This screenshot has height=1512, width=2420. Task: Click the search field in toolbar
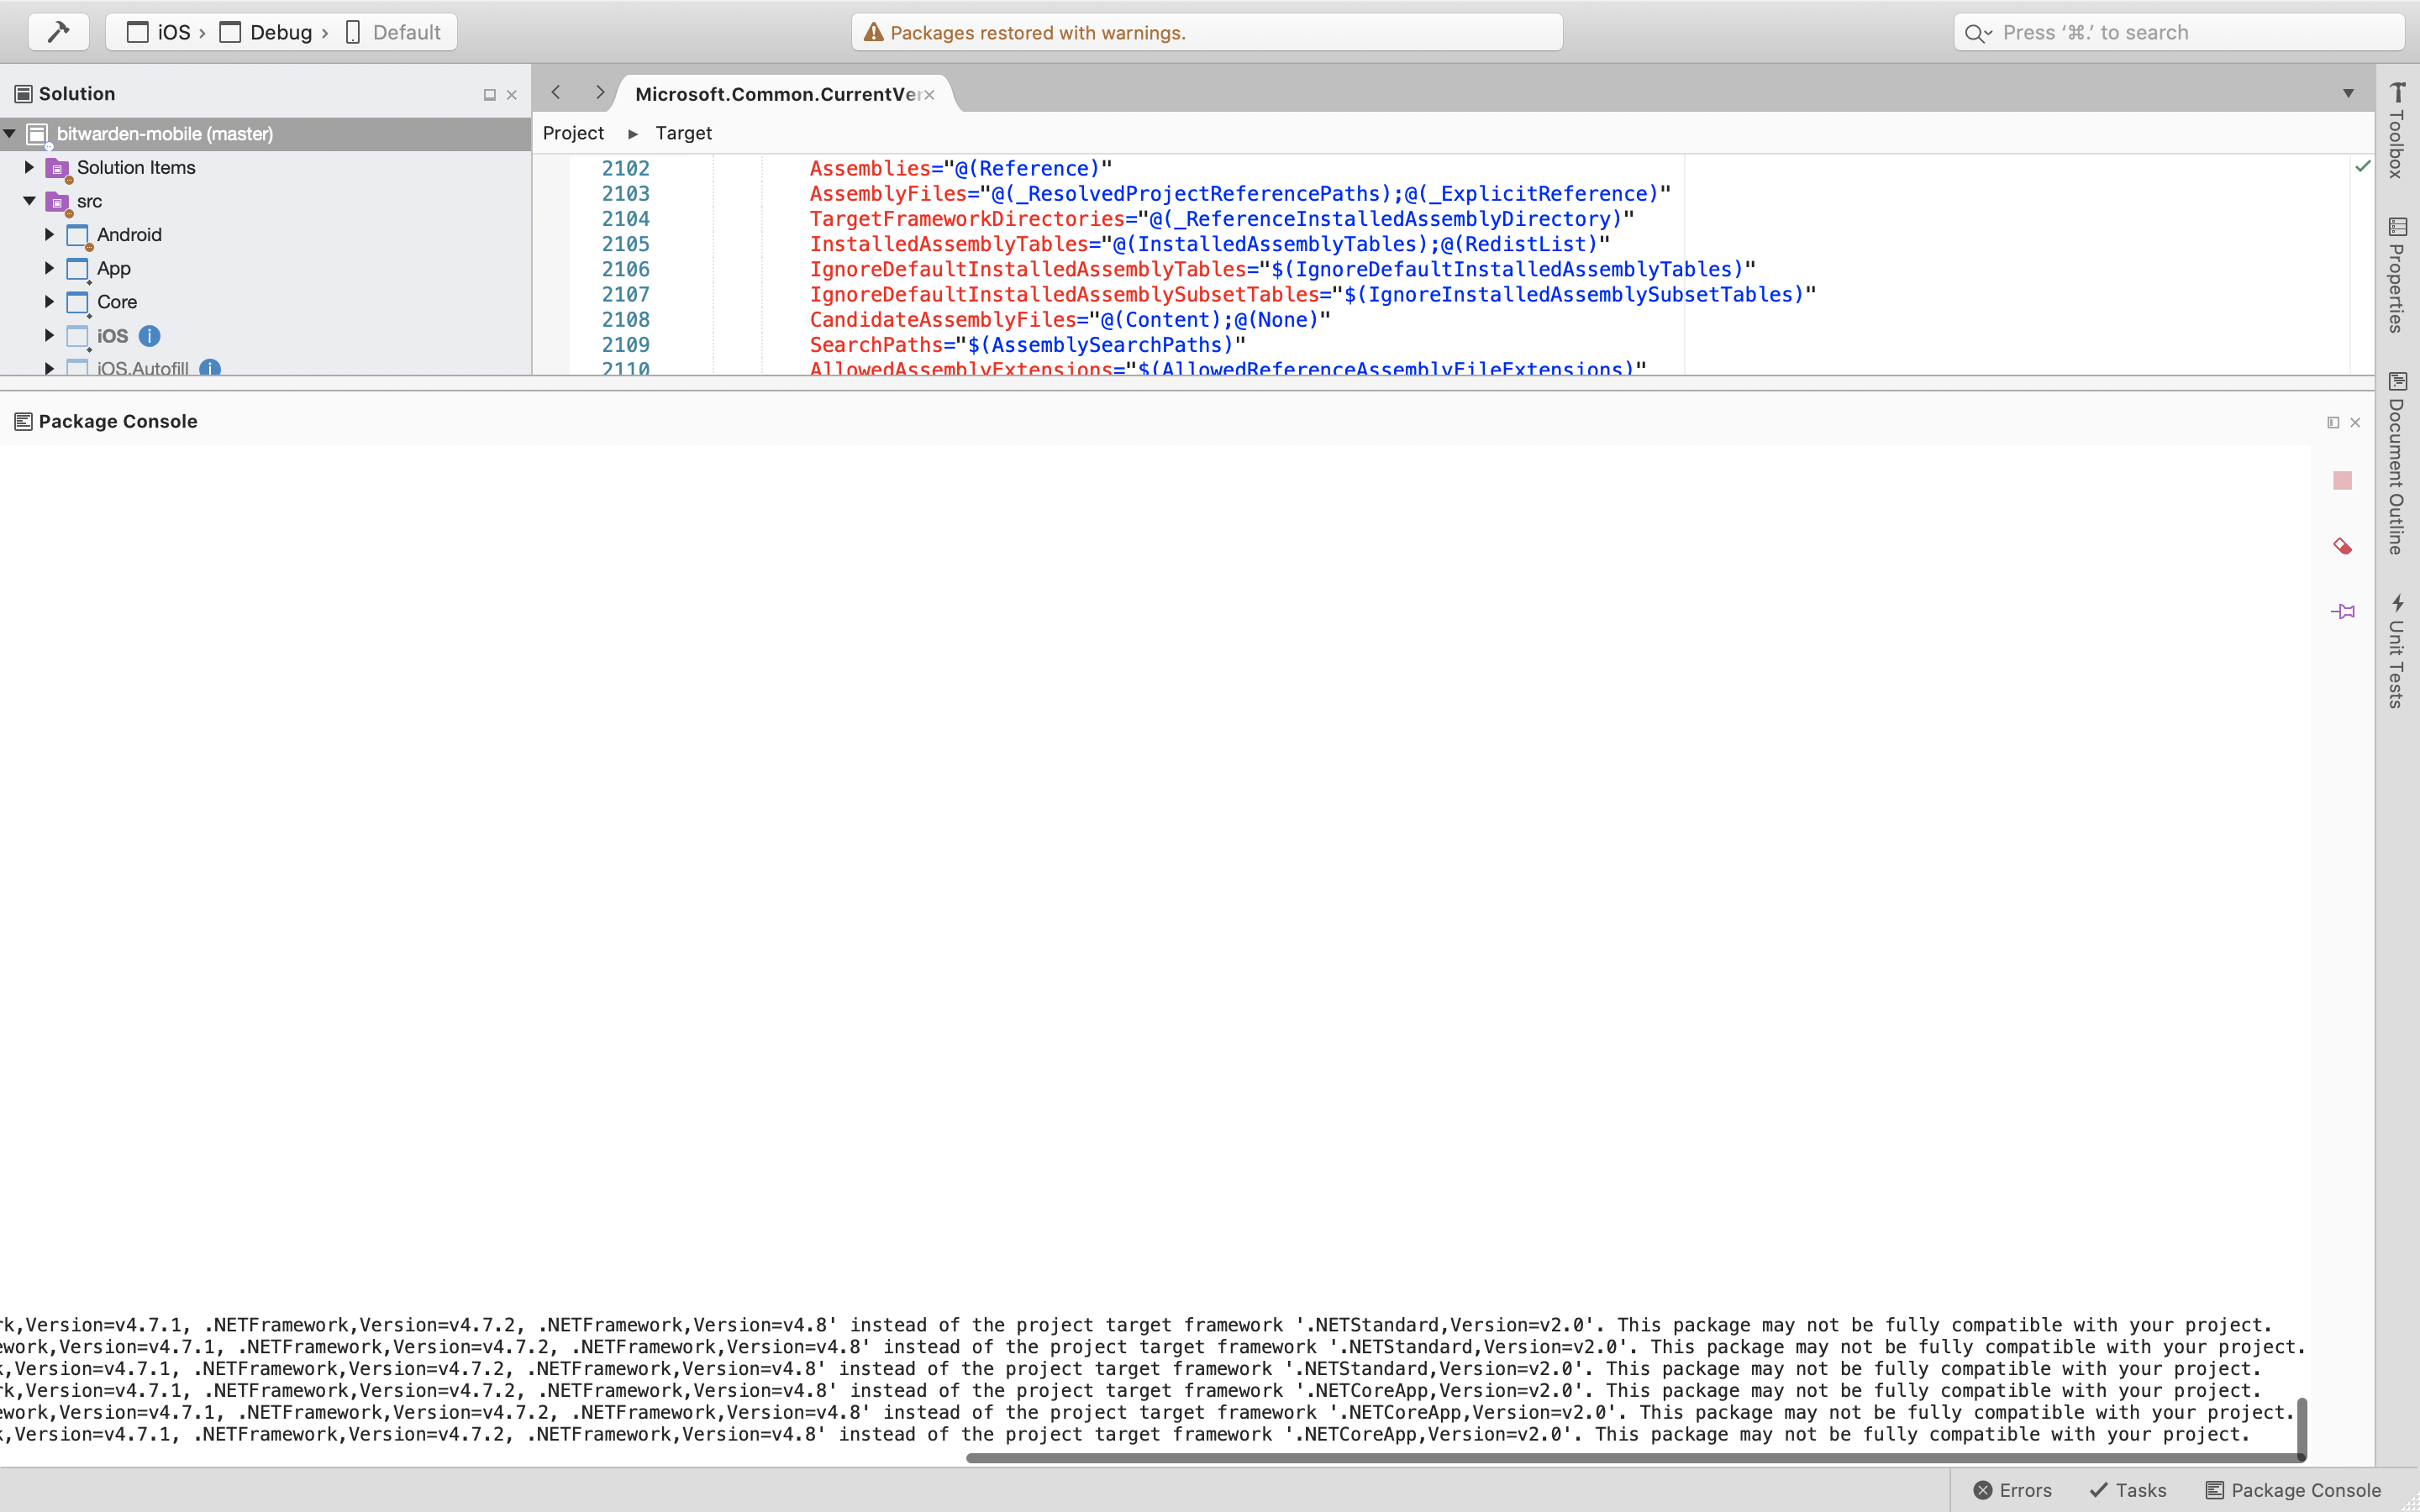pos(2180,32)
